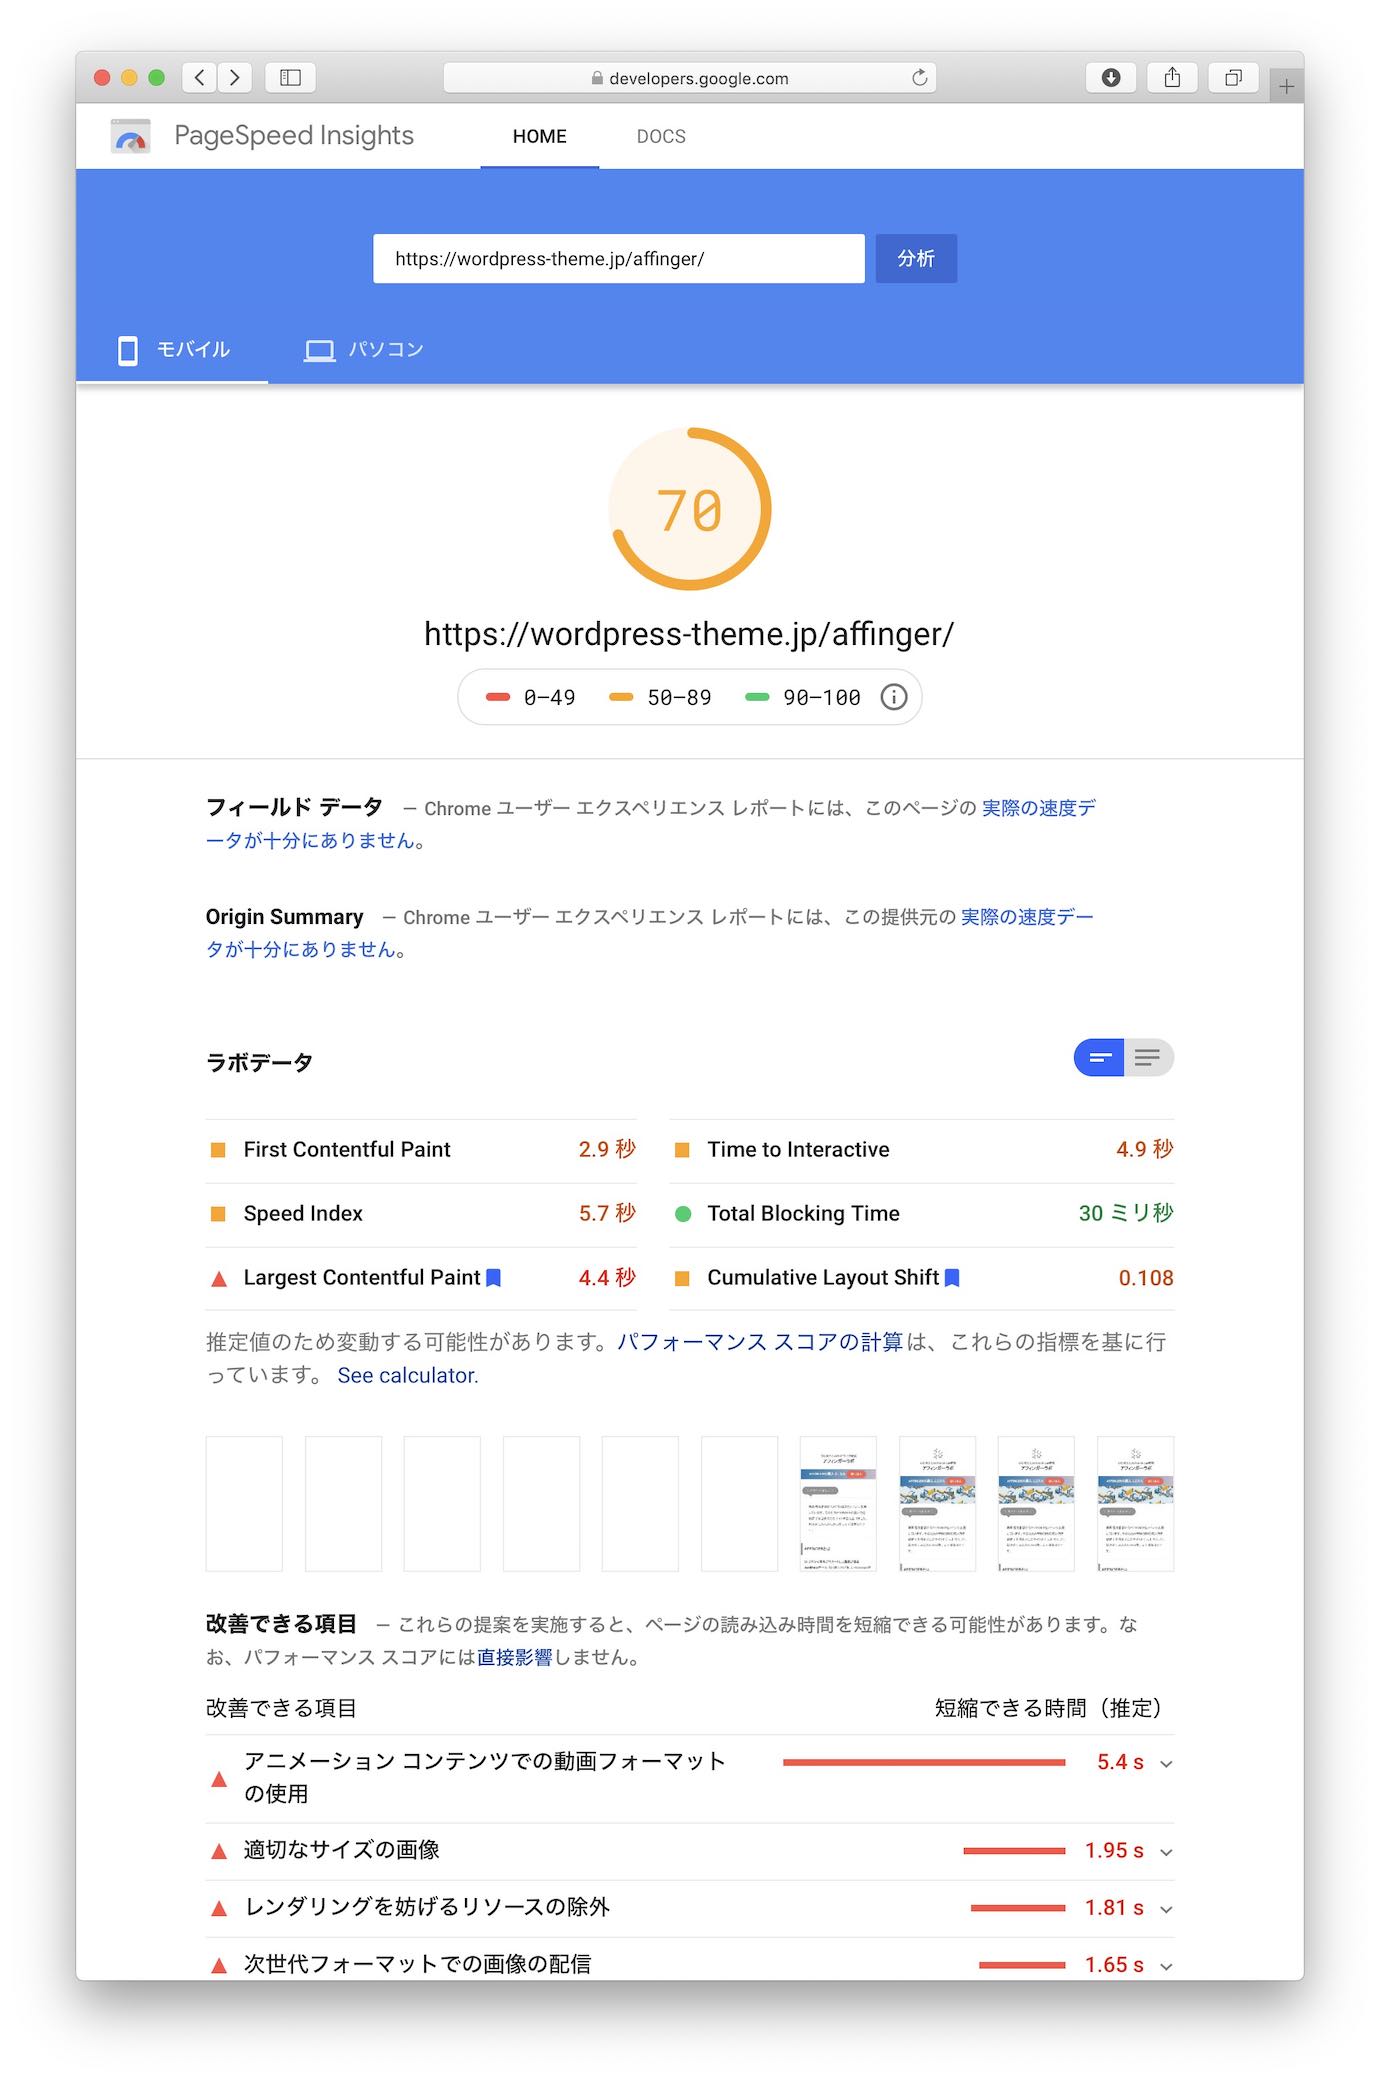Click the Speed Index value 5.7 秒

[x=607, y=1213]
